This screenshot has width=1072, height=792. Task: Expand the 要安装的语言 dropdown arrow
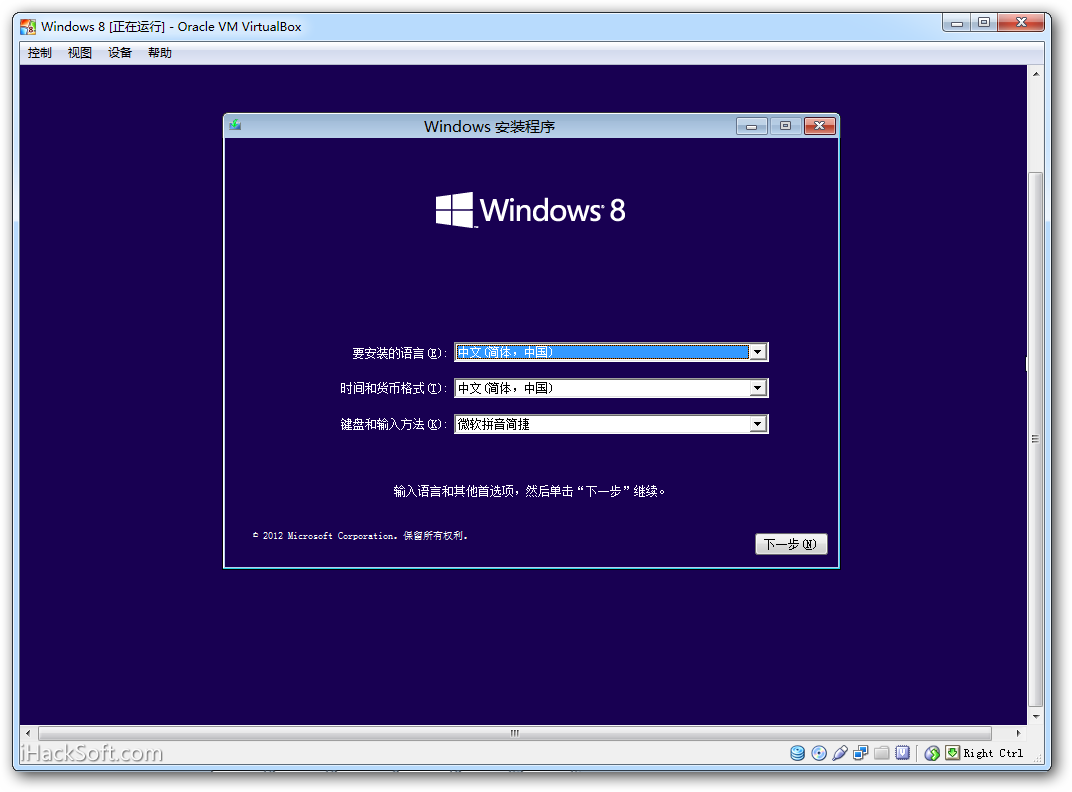[x=758, y=352]
